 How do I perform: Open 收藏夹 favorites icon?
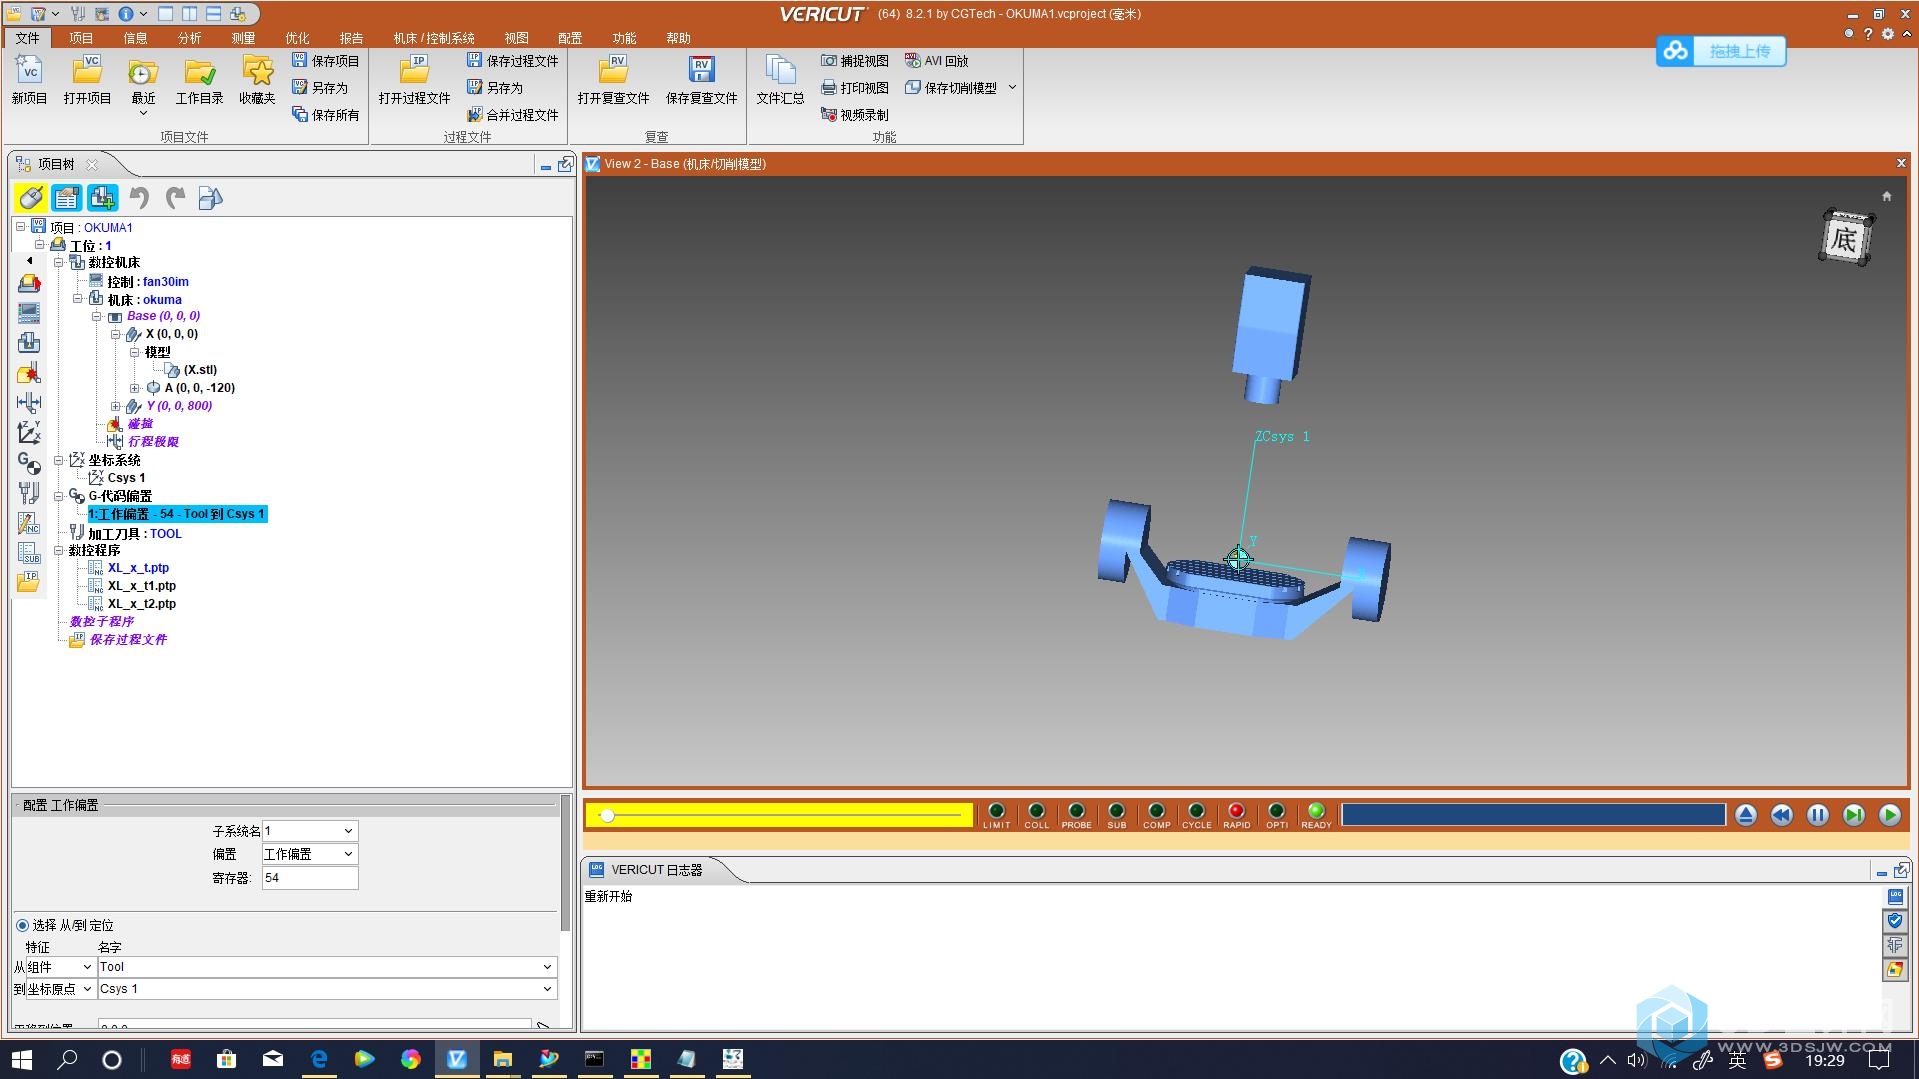(x=257, y=80)
